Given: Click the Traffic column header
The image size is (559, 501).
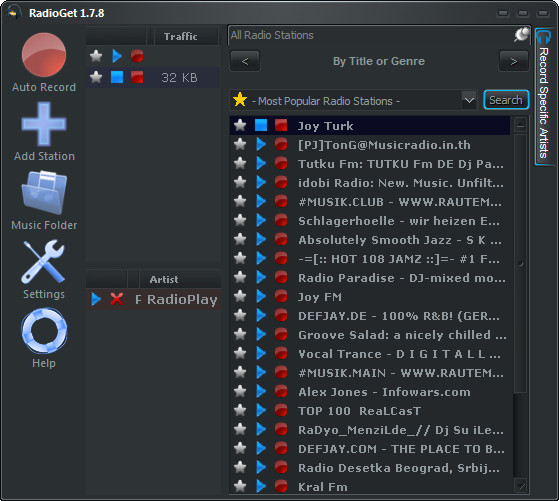Looking at the screenshot, I should coord(181,36).
